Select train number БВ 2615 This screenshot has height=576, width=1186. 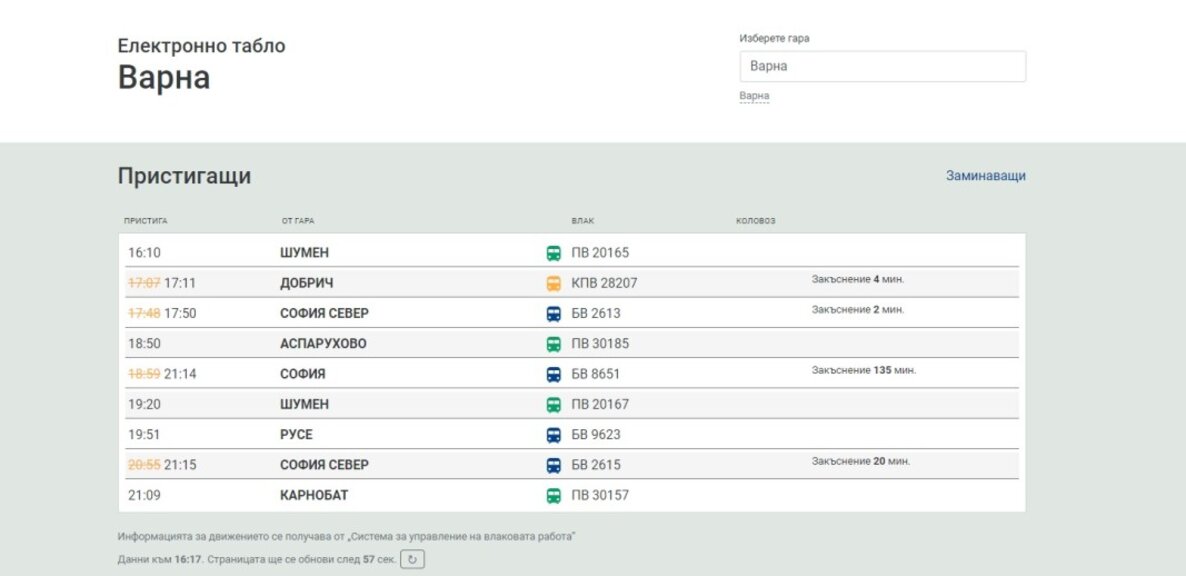pyautogui.click(x=596, y=465)
